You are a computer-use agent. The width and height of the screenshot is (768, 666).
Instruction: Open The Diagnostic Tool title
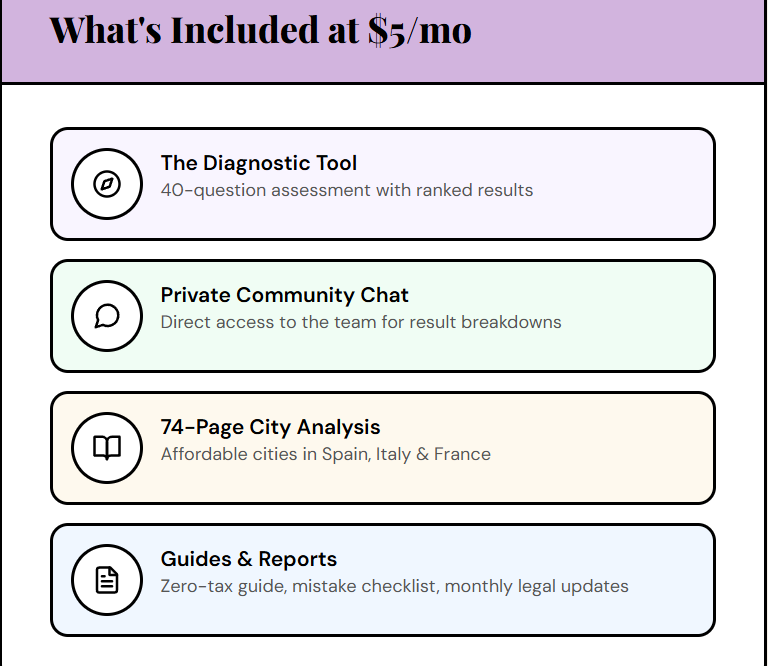pyautogui.click(x=258, y=163)
